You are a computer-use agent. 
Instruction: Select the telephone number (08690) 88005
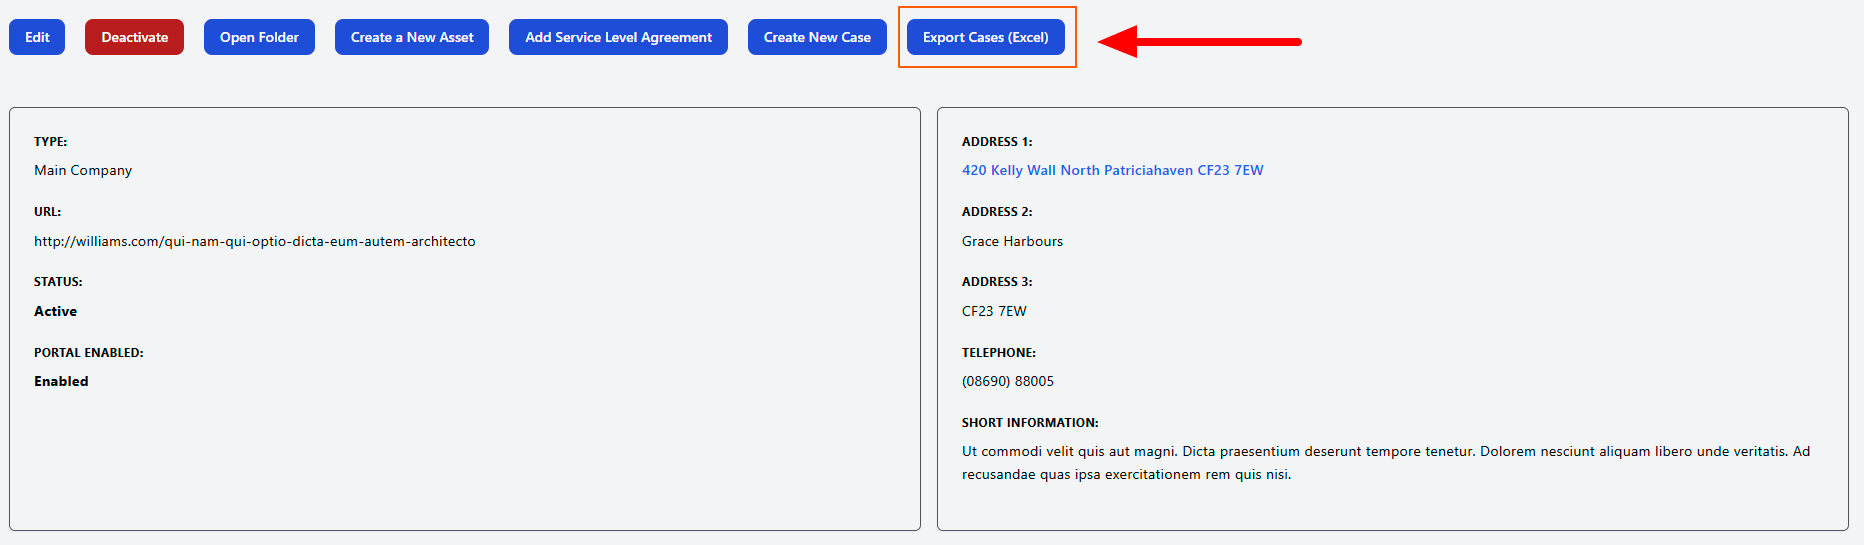(1007, 381)
